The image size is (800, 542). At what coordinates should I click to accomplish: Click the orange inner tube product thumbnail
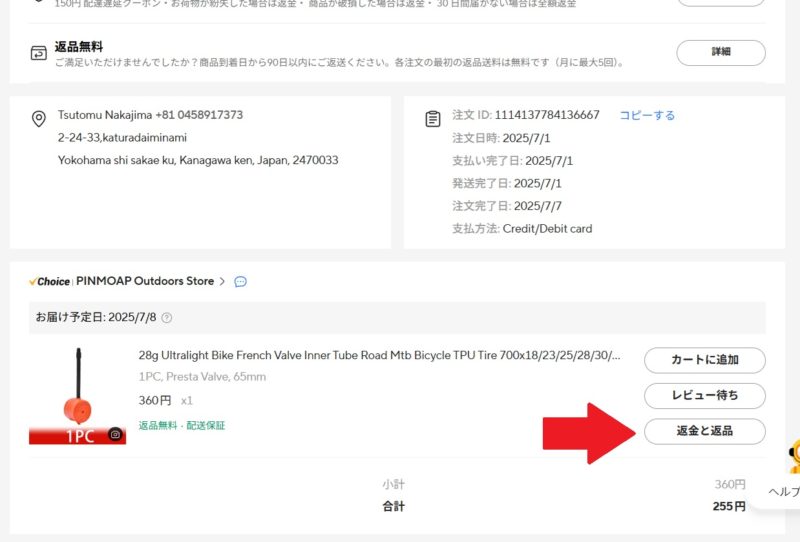point(77,395)
